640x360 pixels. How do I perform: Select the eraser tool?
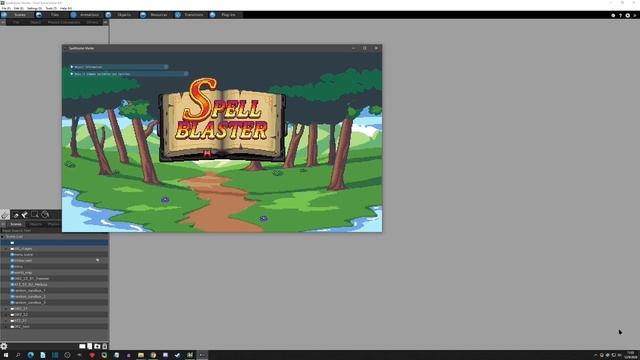pos(16,215)
